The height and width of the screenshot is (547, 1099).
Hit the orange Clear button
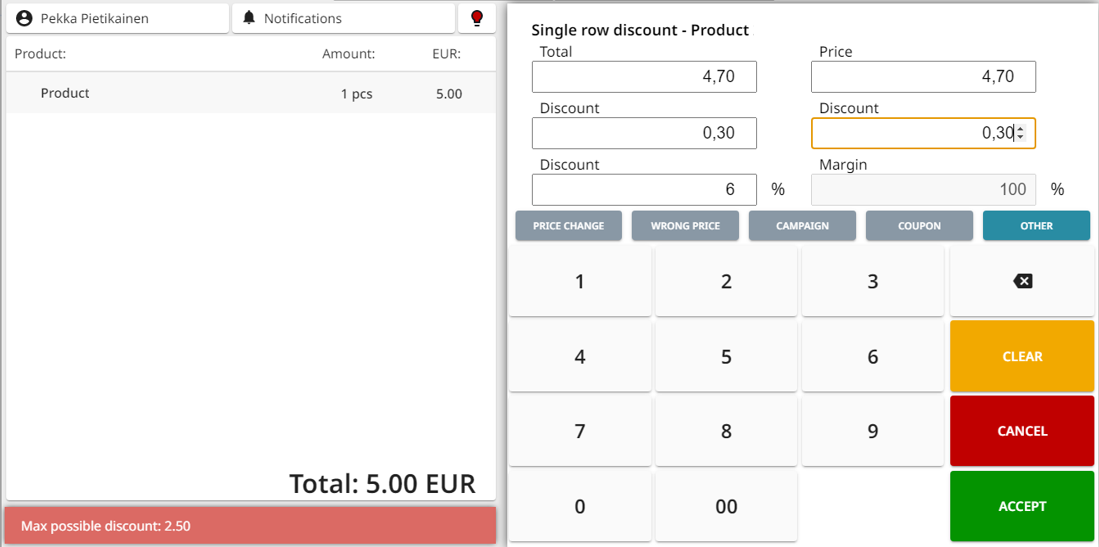1022,356
